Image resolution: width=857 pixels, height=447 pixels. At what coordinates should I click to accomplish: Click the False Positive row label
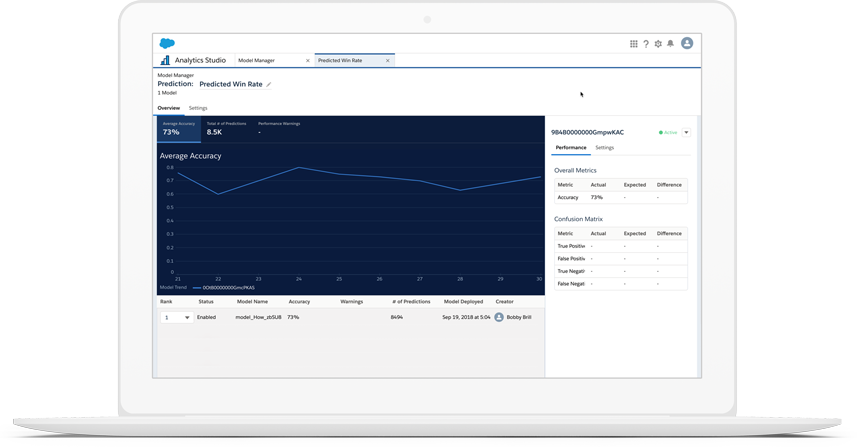pyautogui.click(x=571, y=258)
